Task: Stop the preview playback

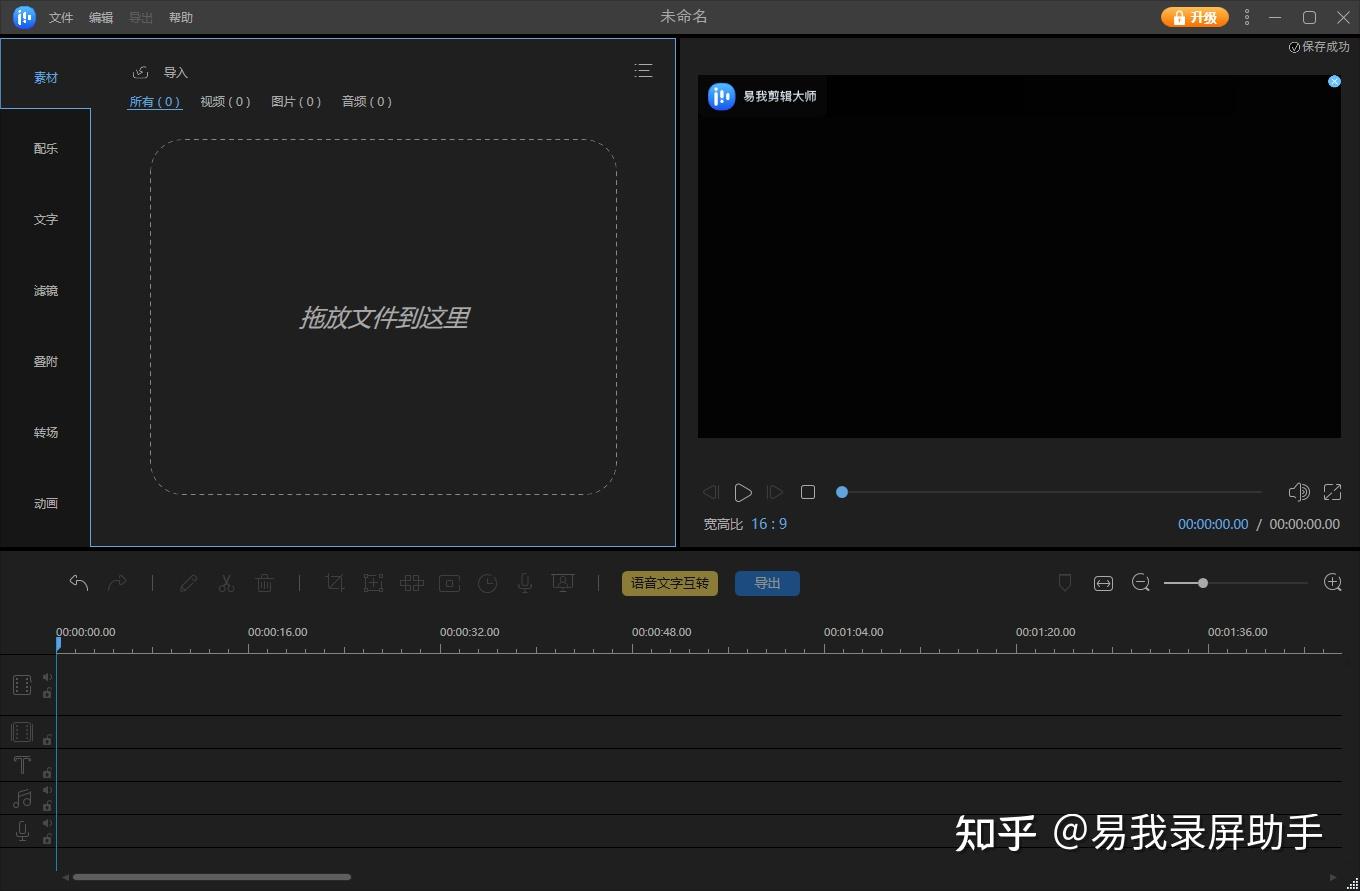Action: (808, 492)
